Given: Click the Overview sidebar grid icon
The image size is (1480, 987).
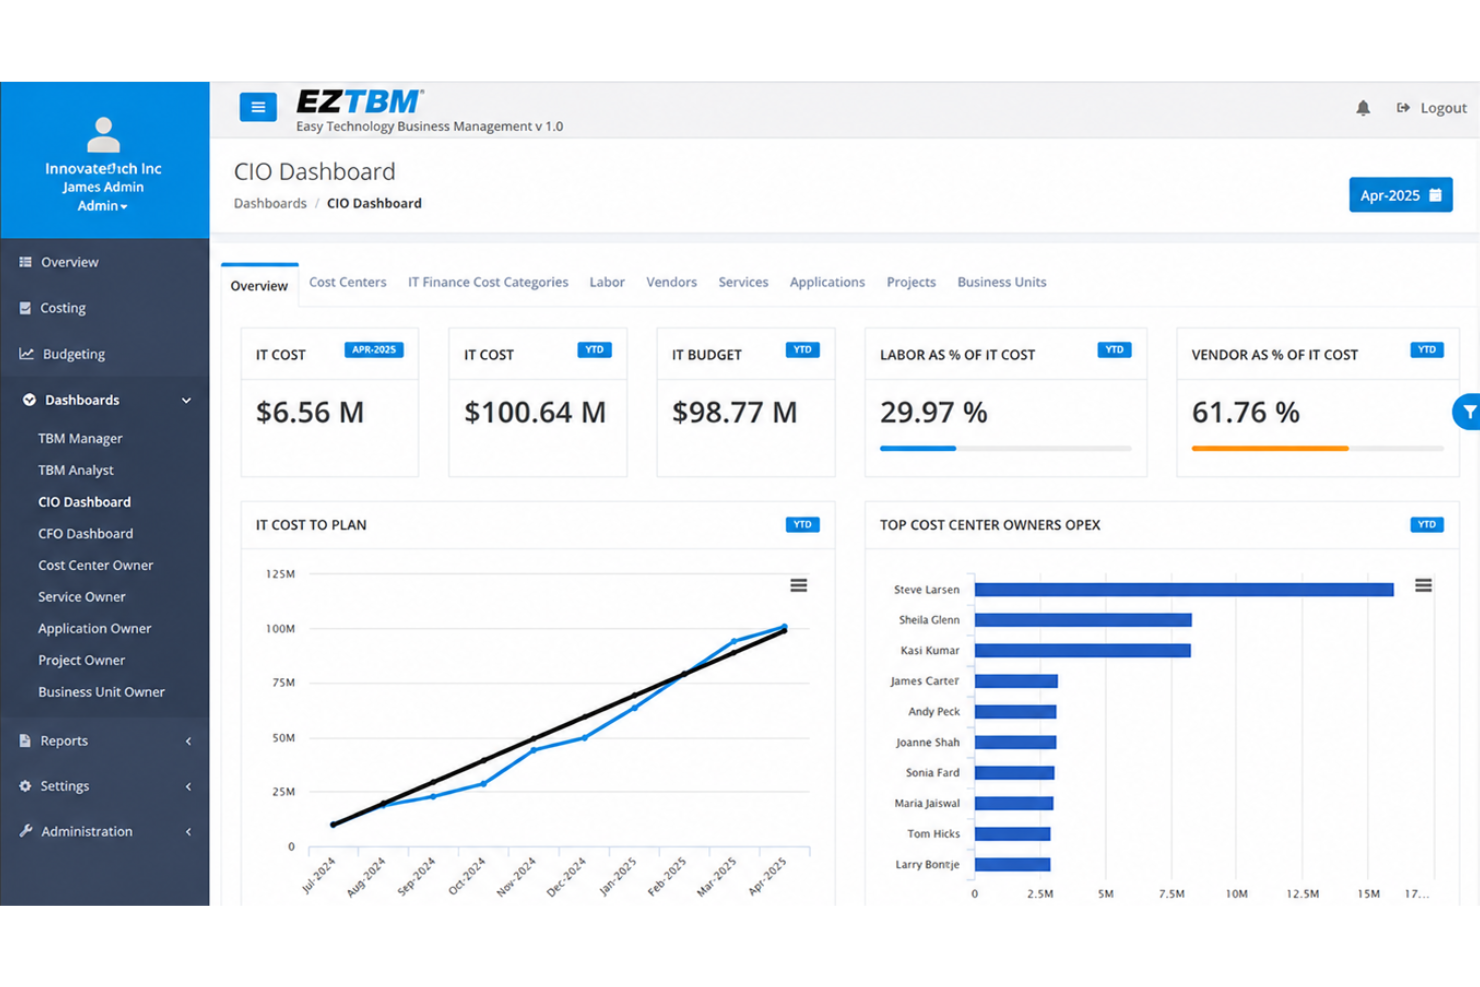Looking at the screenshot, I should coord(26,262).
